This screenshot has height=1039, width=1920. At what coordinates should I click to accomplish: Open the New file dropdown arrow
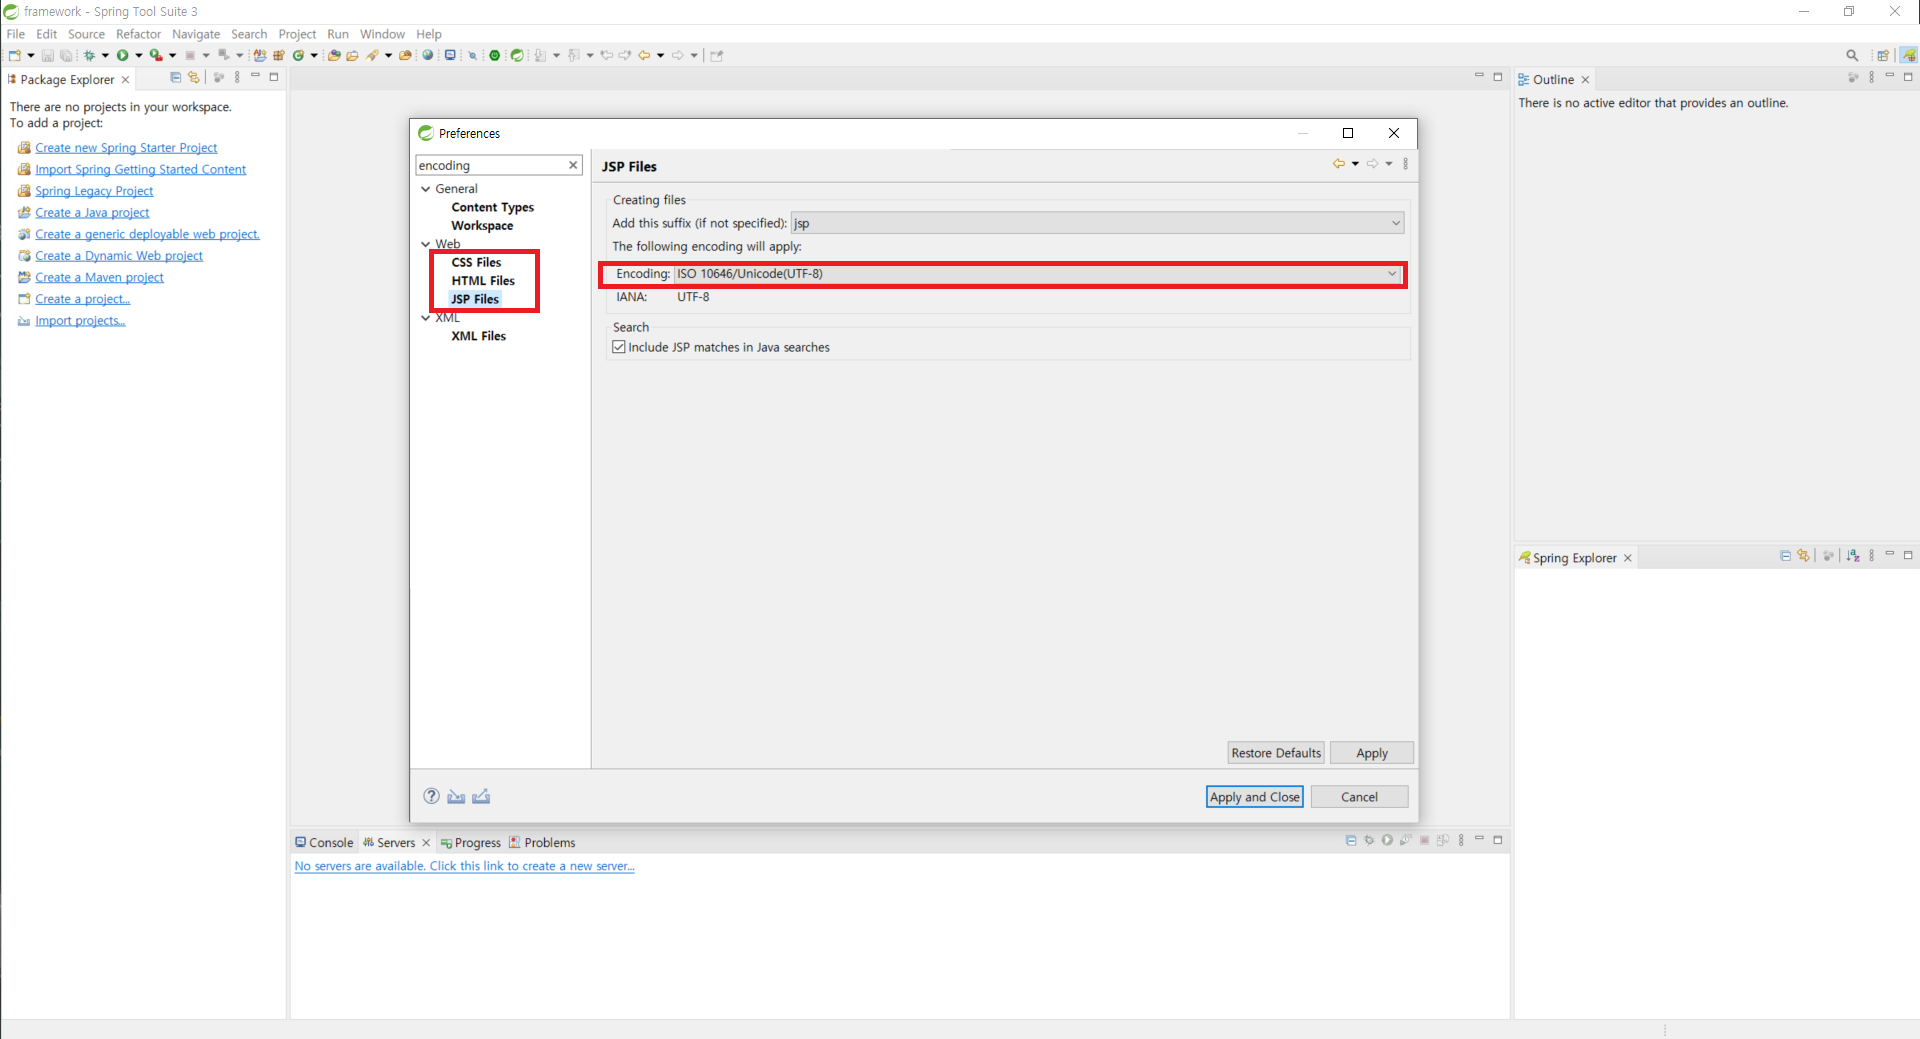click(x=30, y=55)
